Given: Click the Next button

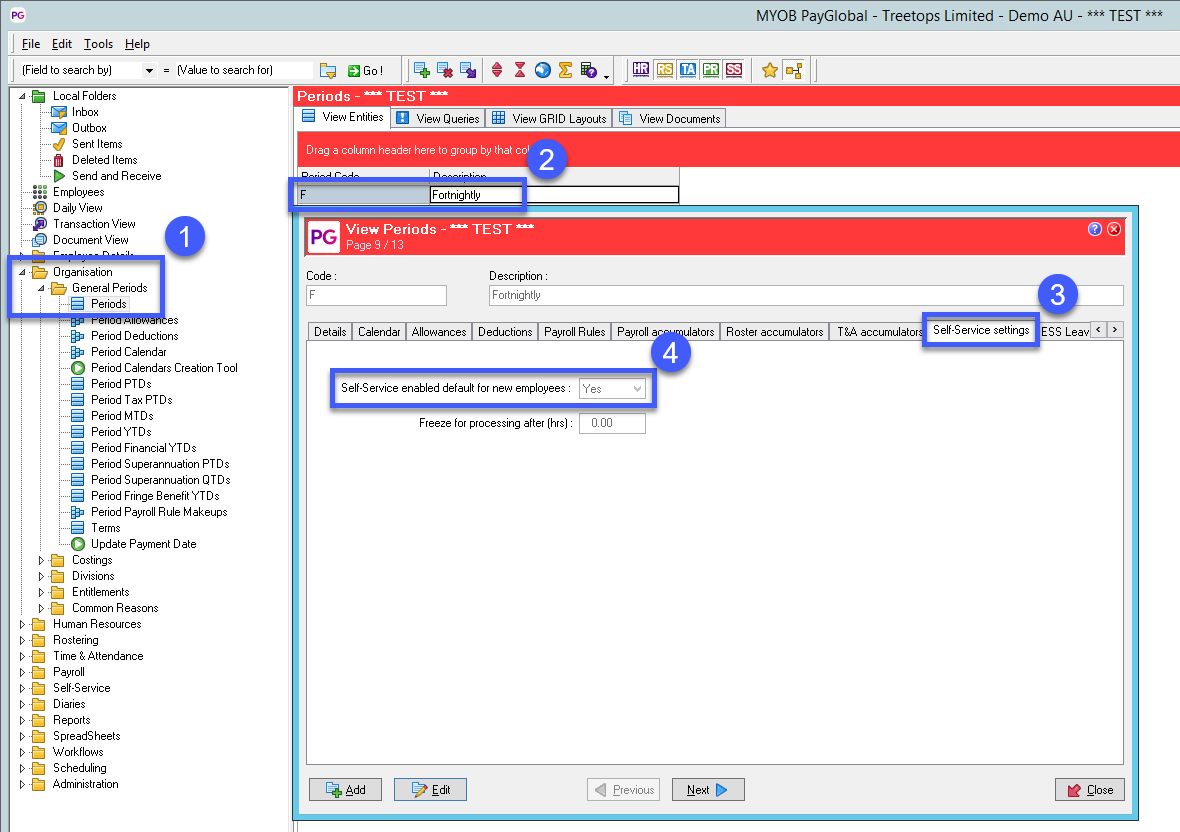Looking at the screenshot, I should pyautogui.click(x=707, y=790).
